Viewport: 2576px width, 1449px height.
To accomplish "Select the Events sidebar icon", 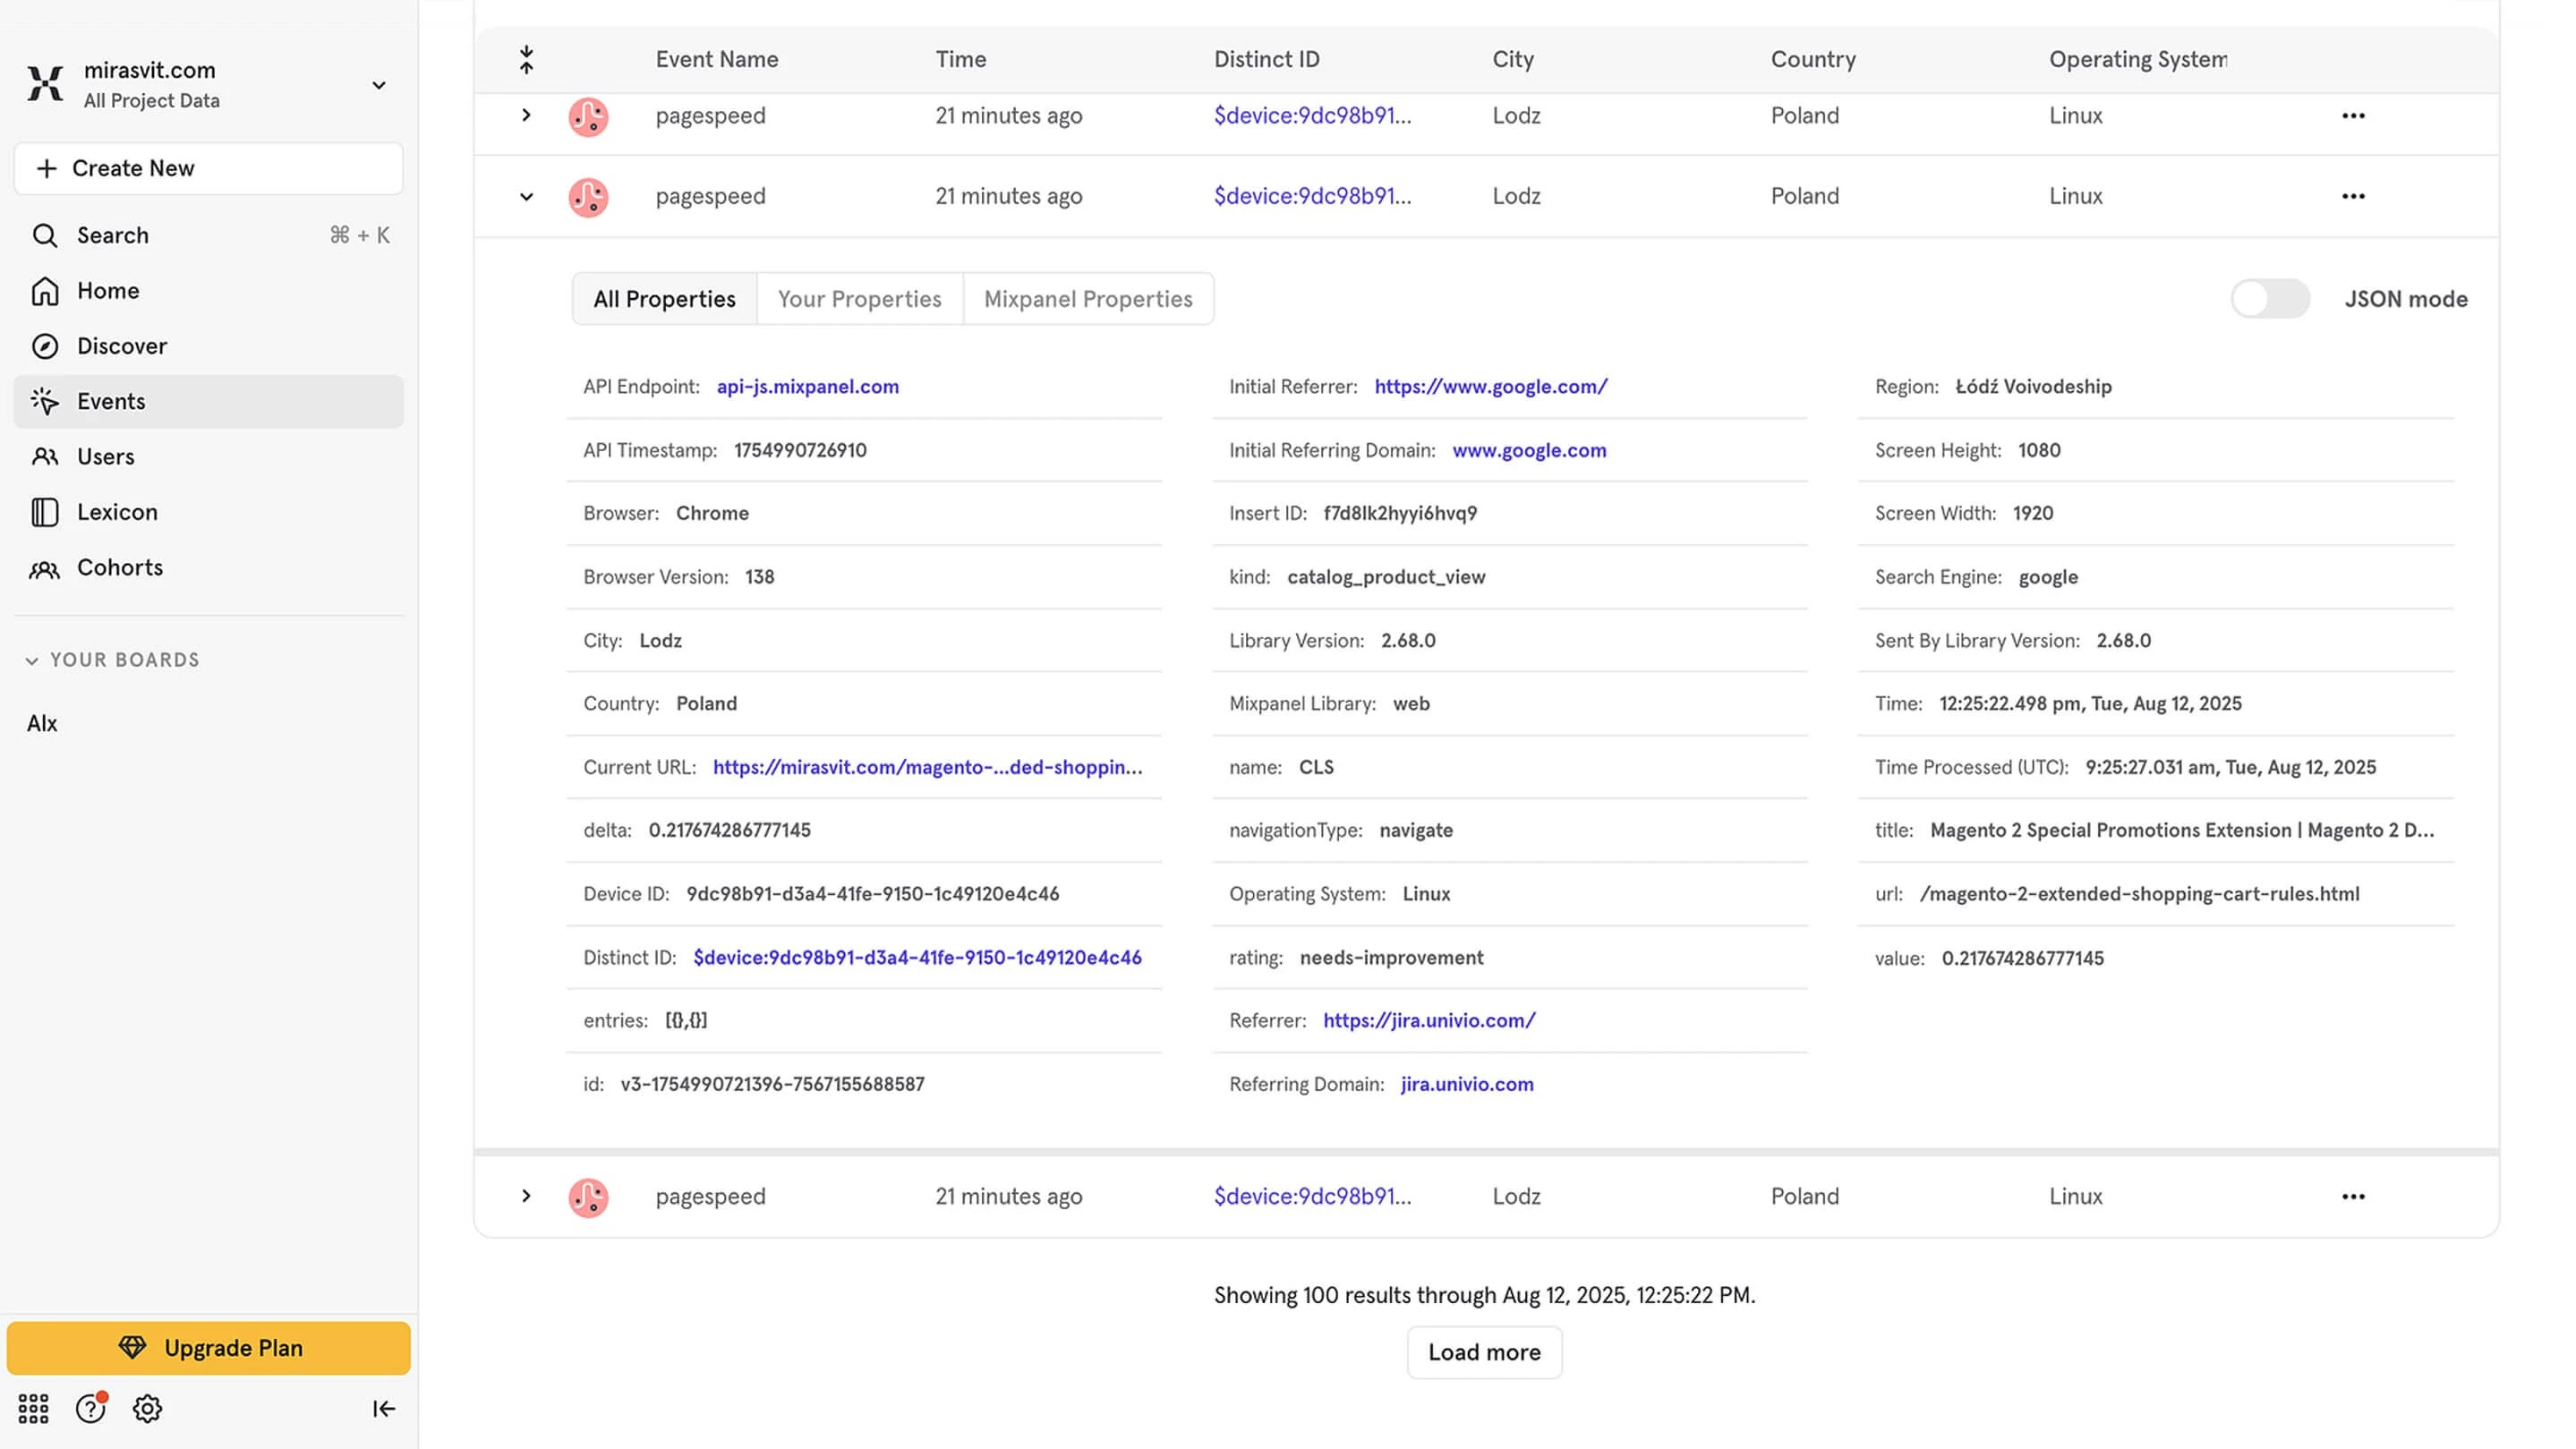I will coord(46,401).
